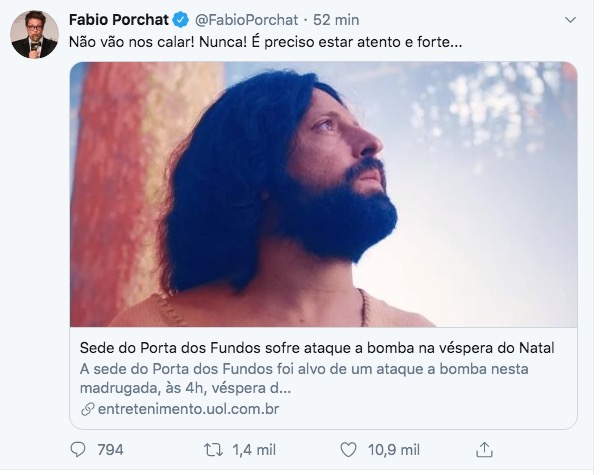Click the 10,9 mil likes count

394,449
